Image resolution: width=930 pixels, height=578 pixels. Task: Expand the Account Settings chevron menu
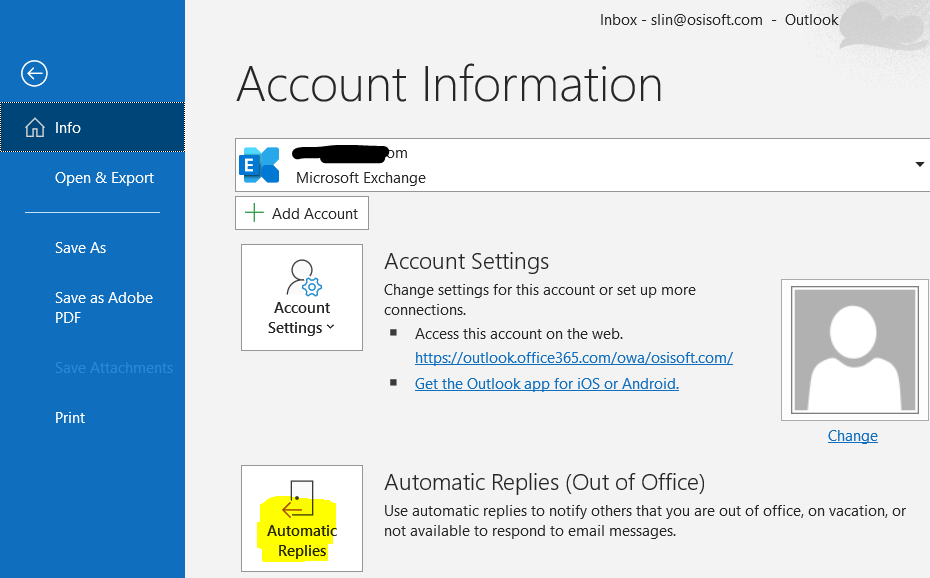[331, 328]
